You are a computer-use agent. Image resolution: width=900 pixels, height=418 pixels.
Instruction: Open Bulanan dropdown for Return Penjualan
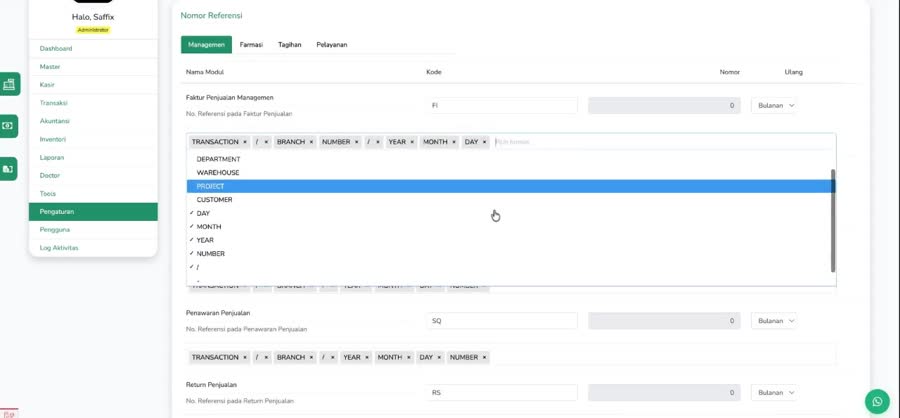pyautogui.click(x=773, y=393)
